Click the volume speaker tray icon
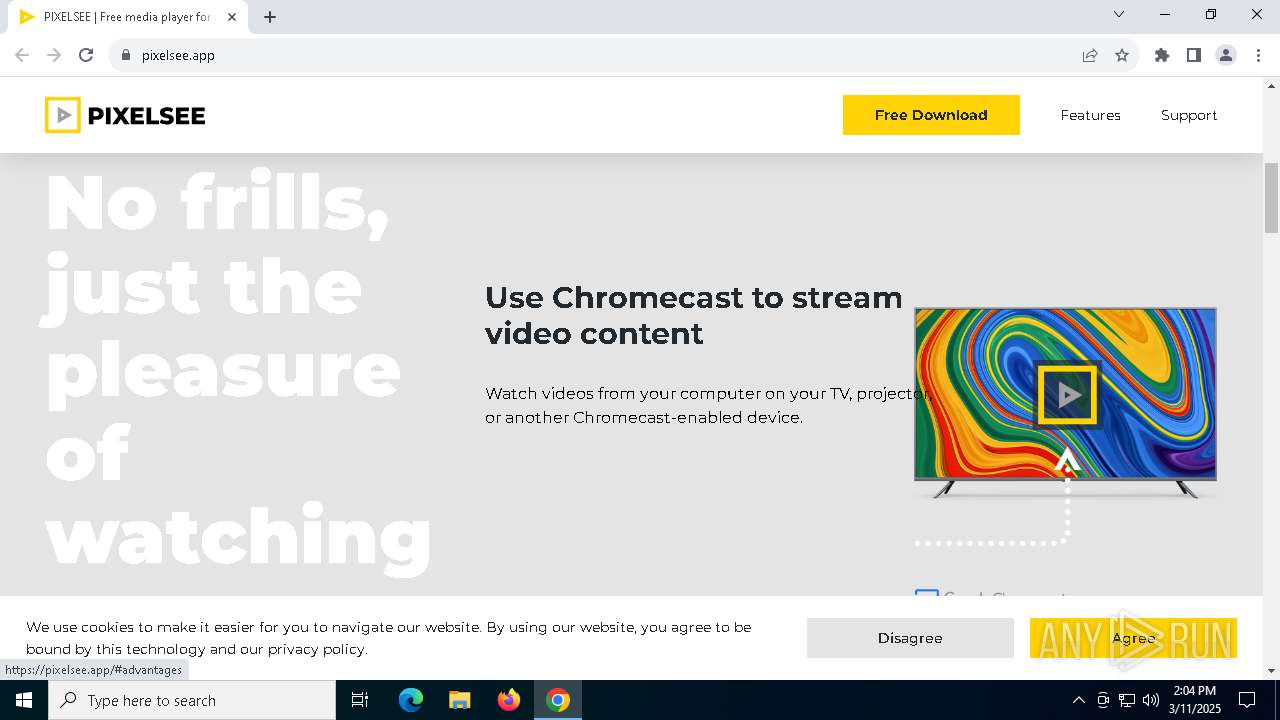The image size is (1280, 720). pos(1151,700)
